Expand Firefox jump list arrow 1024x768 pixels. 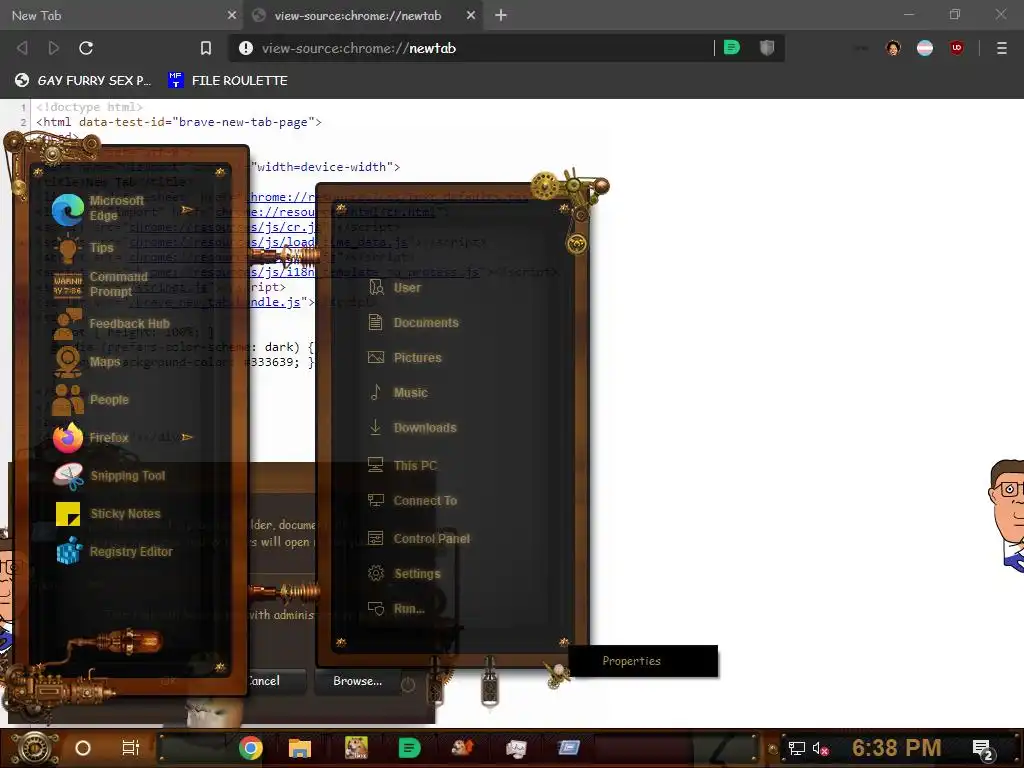[187, 437]
